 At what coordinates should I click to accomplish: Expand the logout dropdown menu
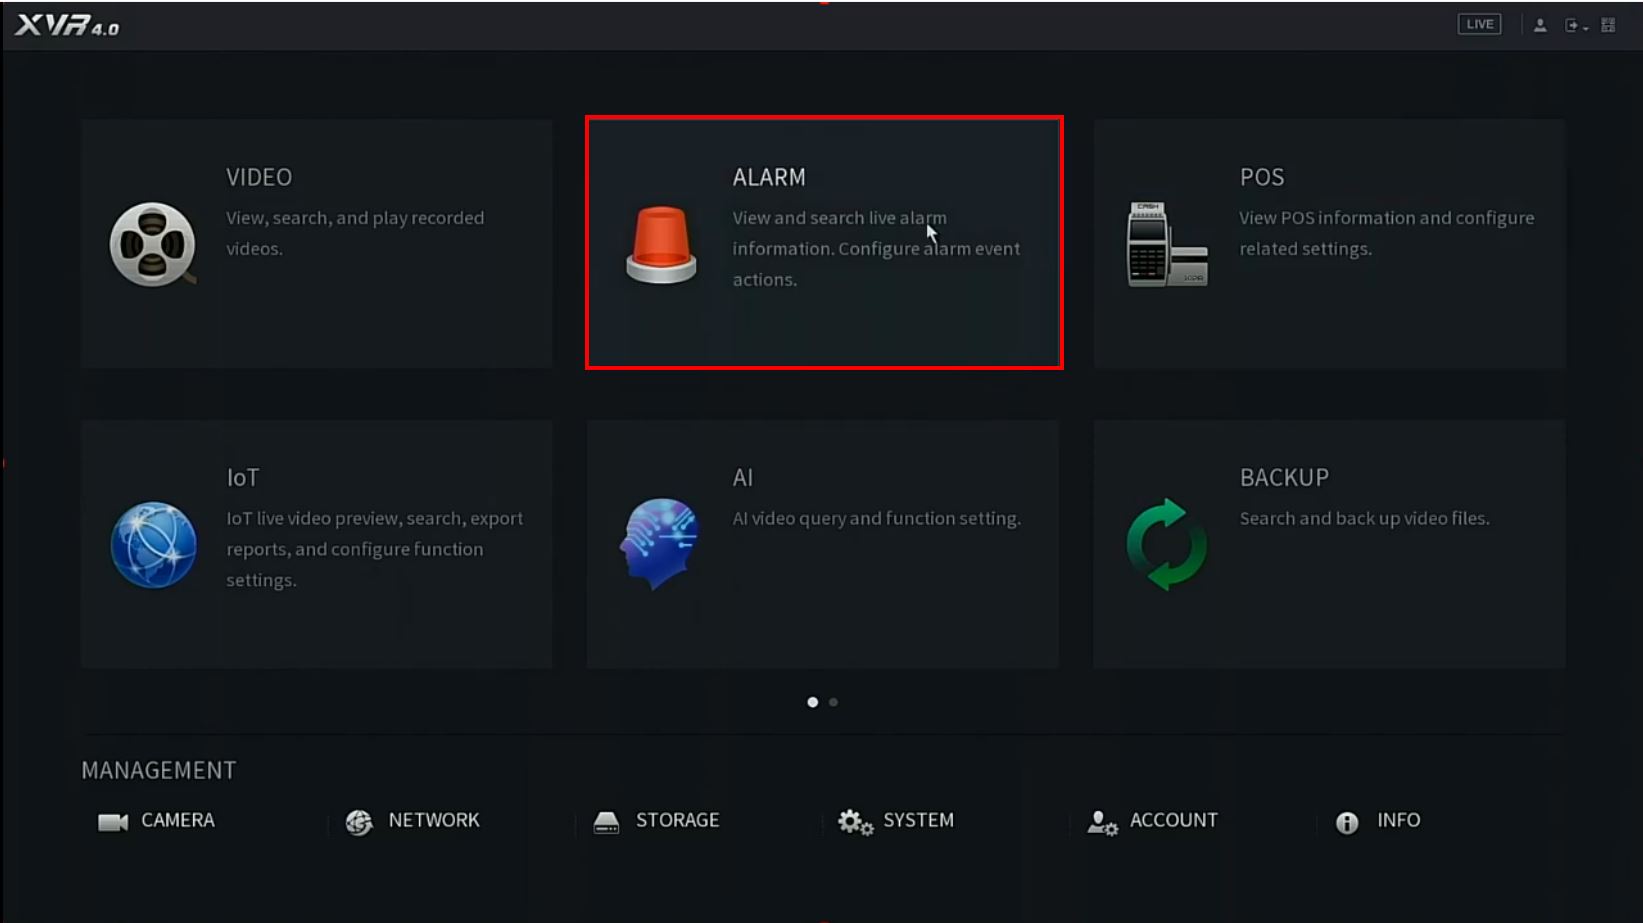pyautogui.click(x=1575, y=25)
